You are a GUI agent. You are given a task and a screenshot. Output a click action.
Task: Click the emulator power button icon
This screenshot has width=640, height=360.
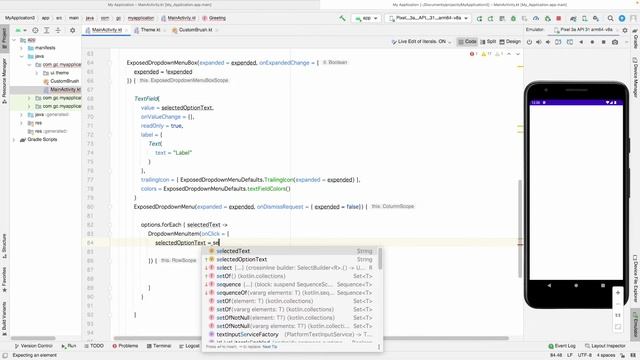529,42
